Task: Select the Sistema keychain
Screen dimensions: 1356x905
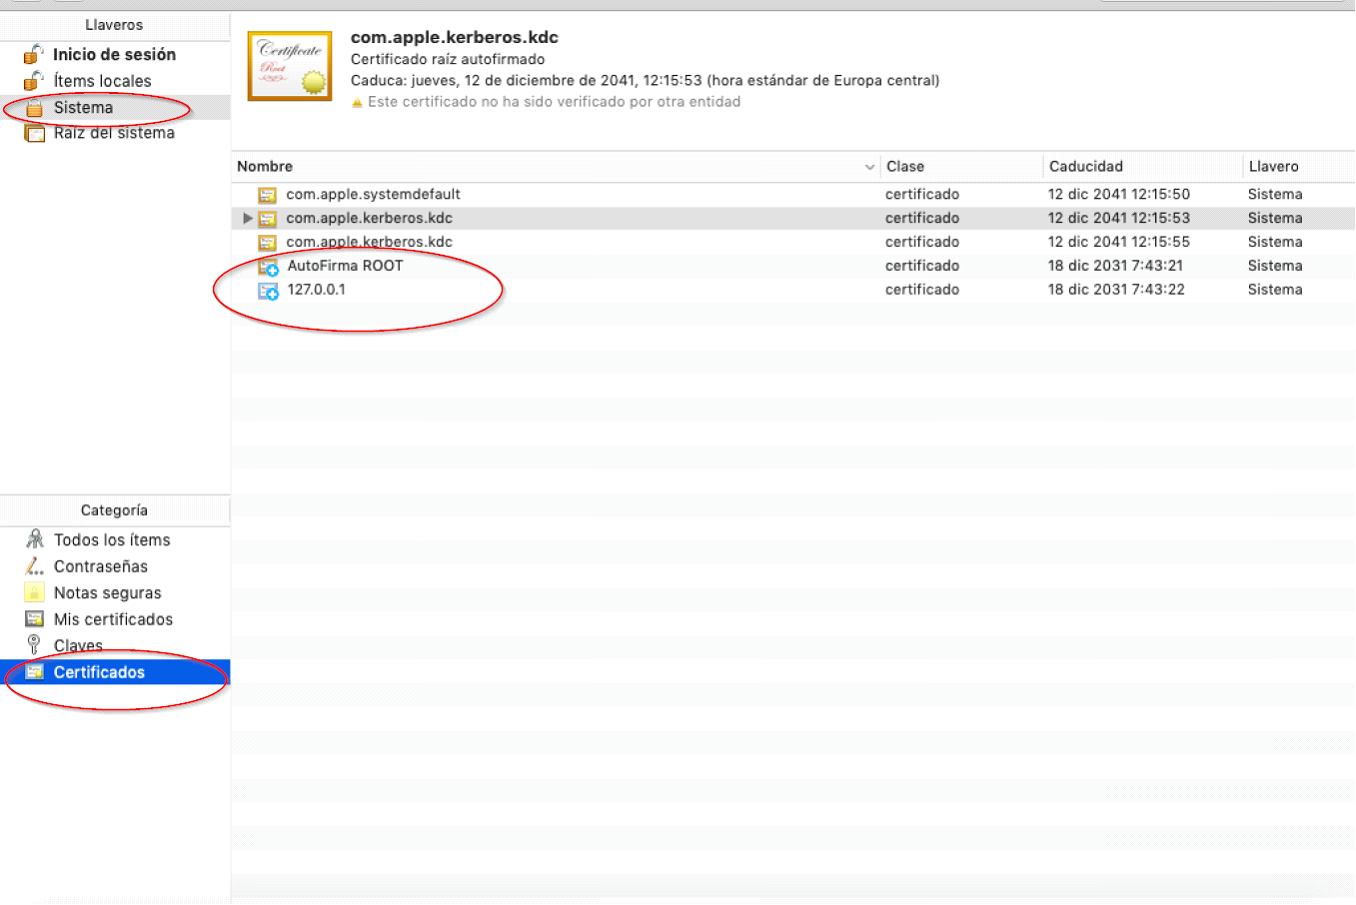Action: [83, 108]
